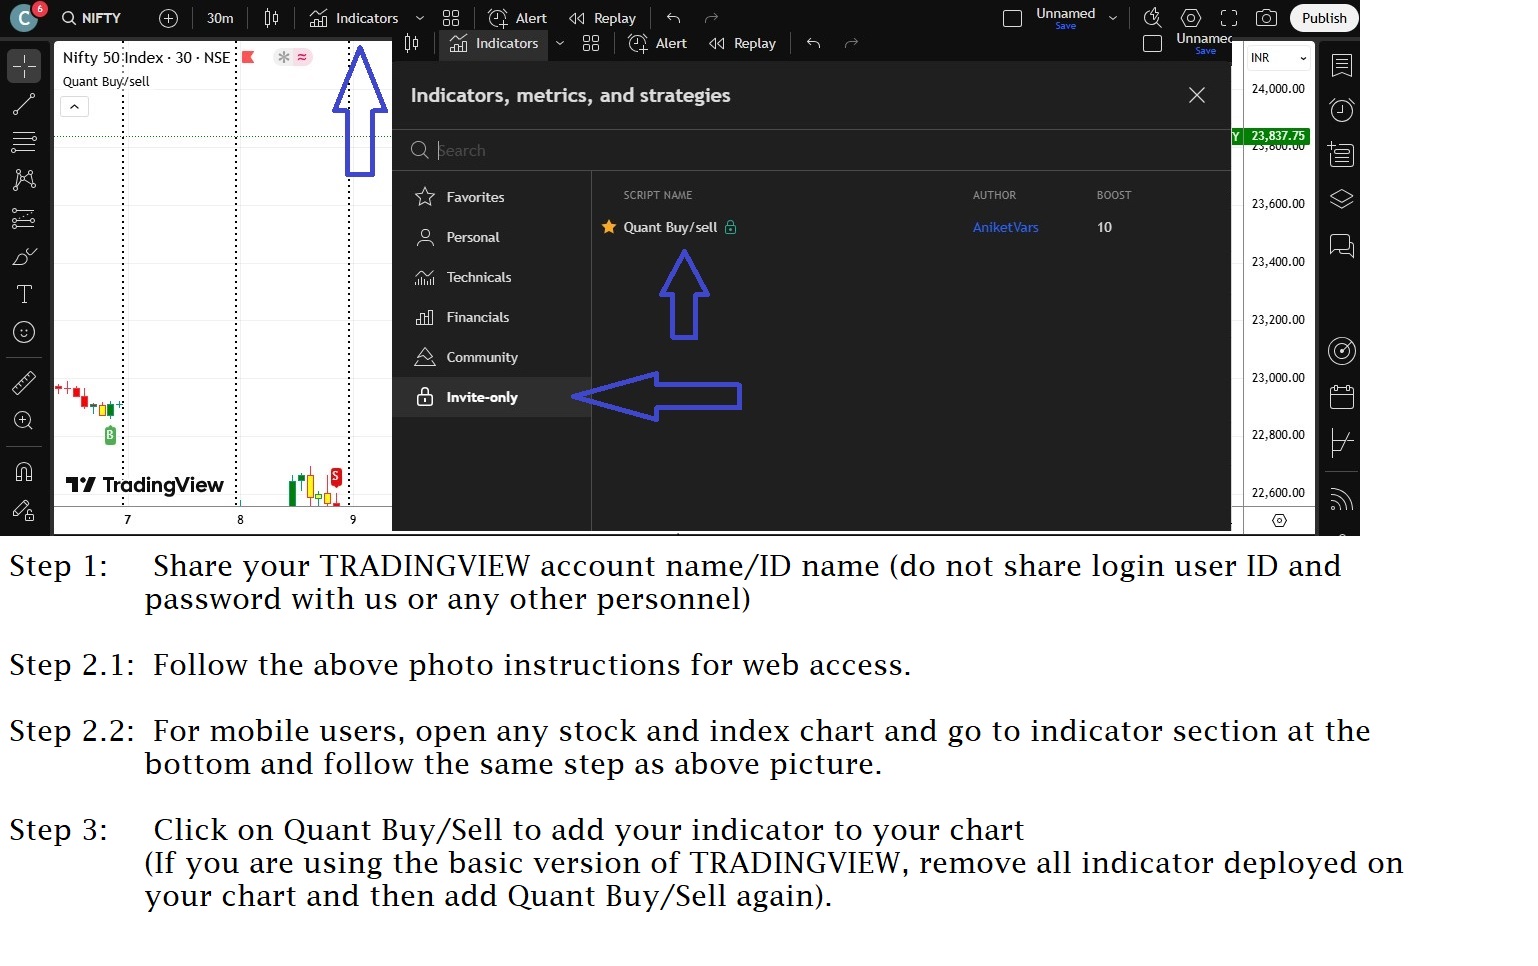The width and height of the screenshot is (1538, 966).
Task: Open the forecasting and measurement position tools
Action: click(x=24, y=218)
